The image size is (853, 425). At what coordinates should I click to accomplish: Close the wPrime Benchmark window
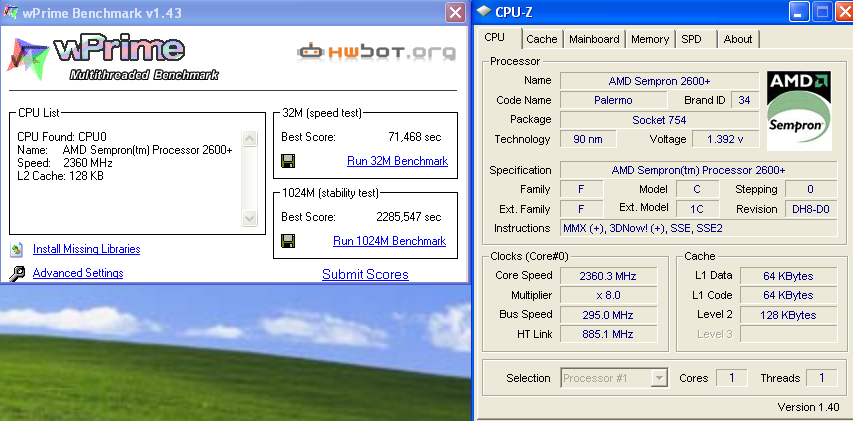click(455, 13)
